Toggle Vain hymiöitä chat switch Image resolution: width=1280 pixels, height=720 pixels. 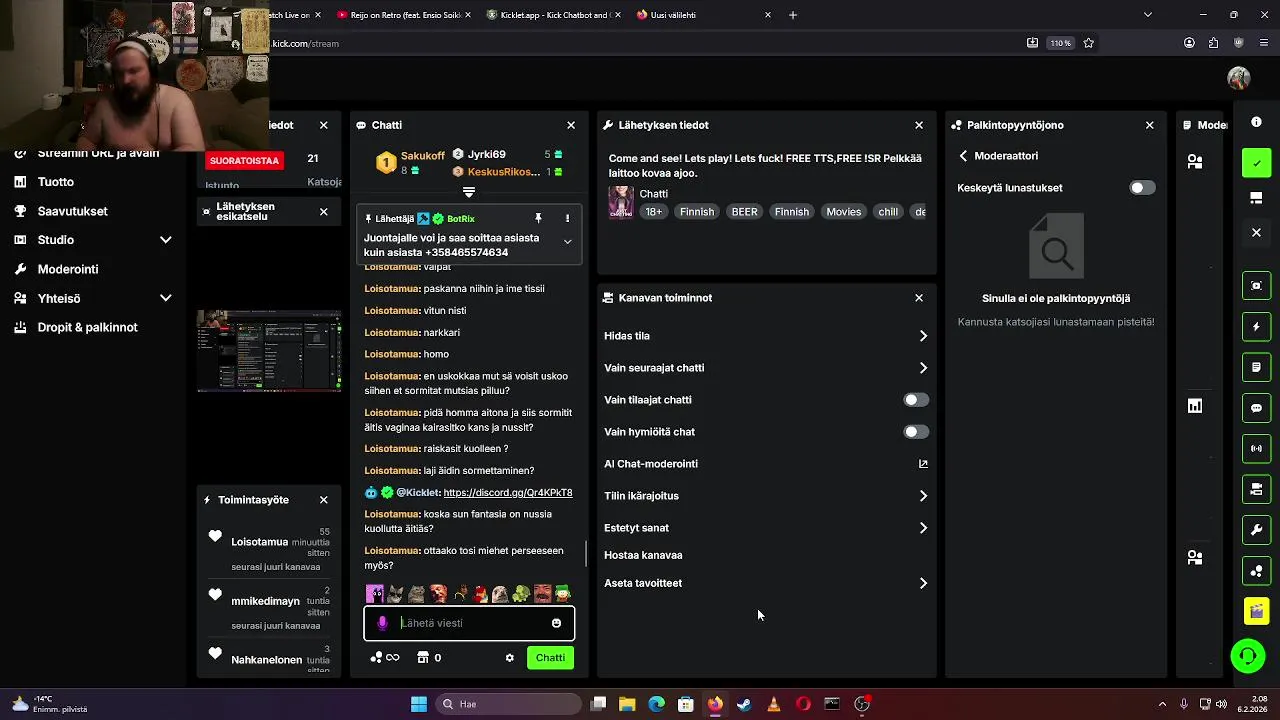coord(916,432)
